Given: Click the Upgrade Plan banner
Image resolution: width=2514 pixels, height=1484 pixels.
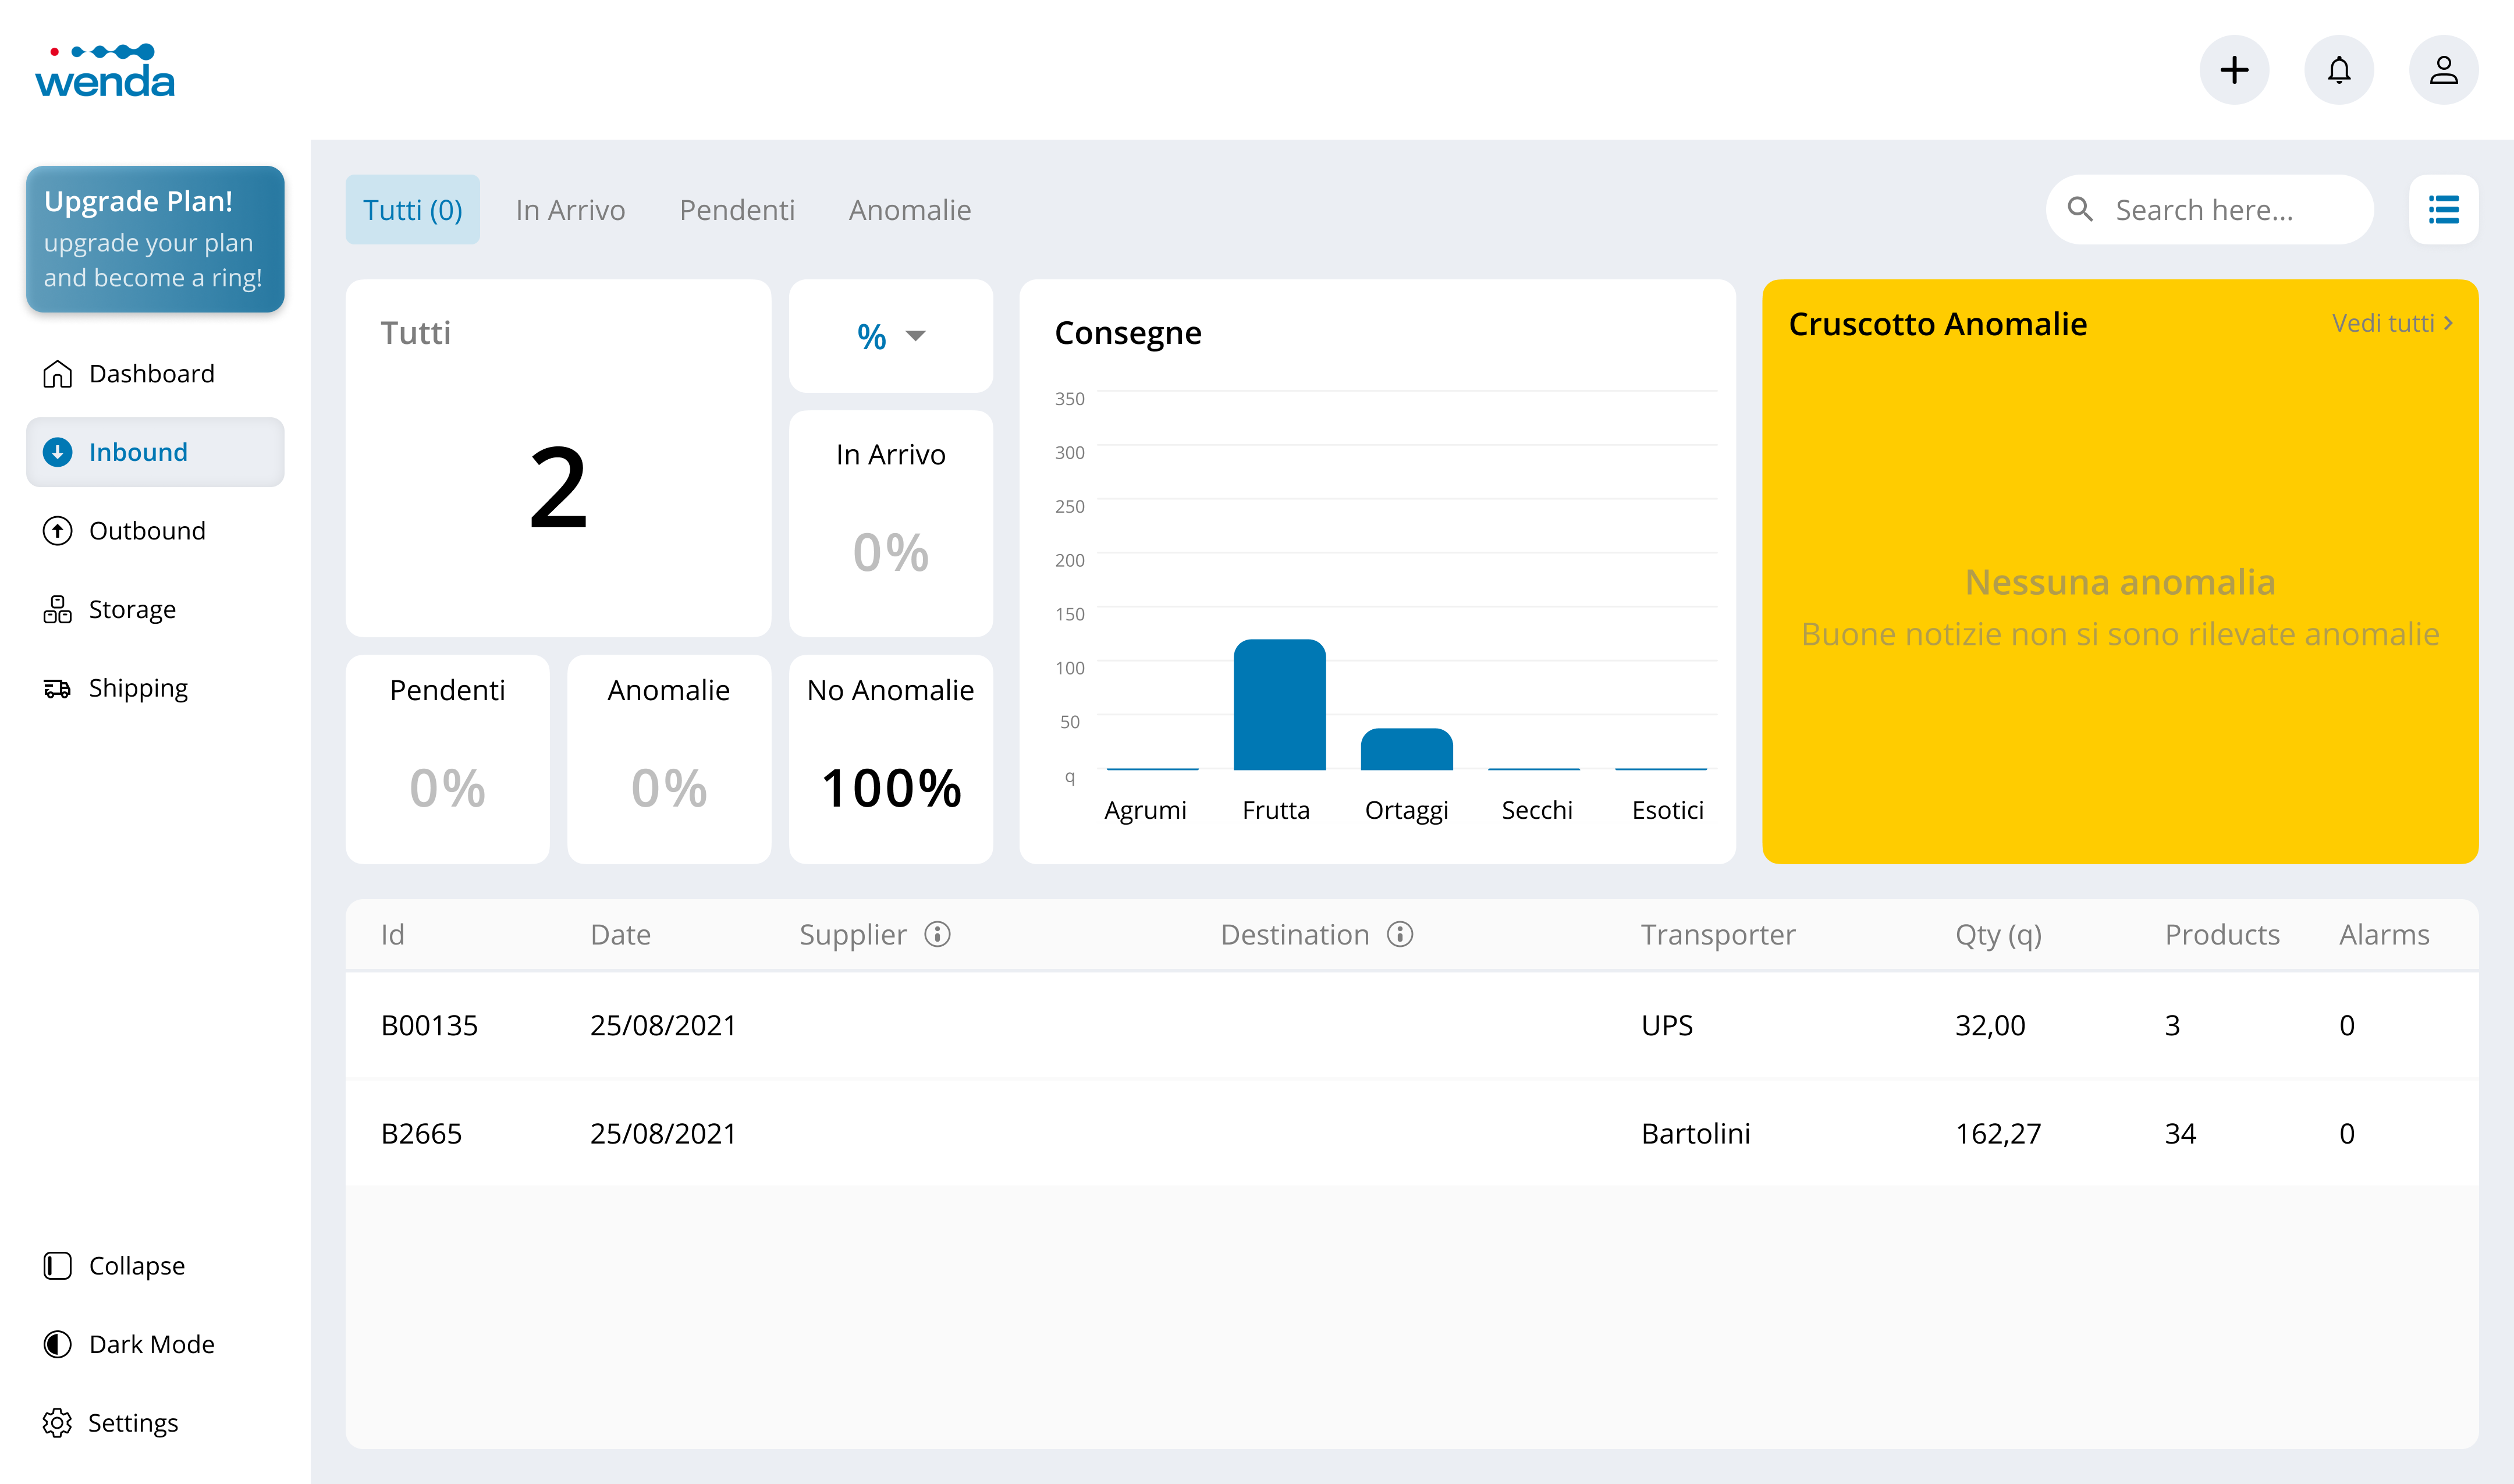Looking at the screenshot, I should coord(155,239).
